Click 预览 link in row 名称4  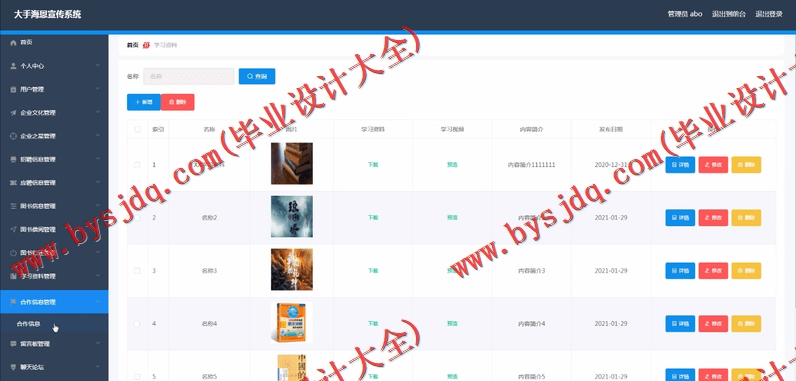click(452, 324)
